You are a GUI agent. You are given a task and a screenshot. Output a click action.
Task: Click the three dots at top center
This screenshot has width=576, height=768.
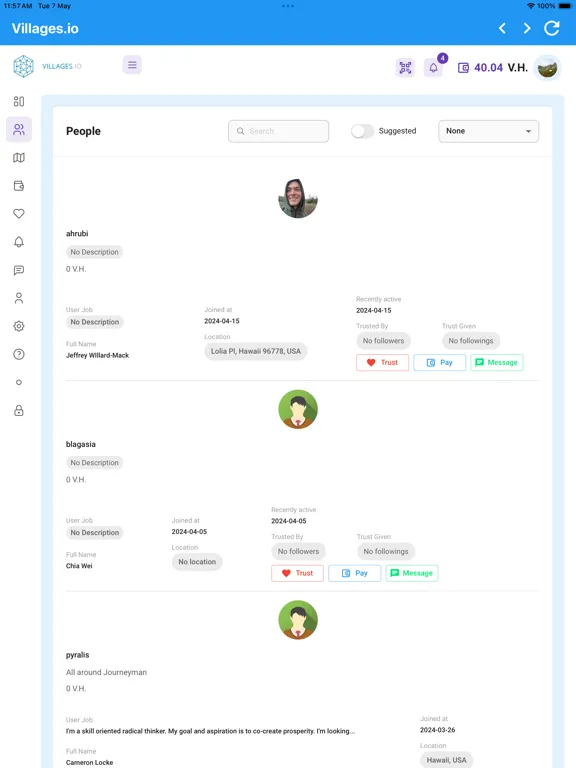[288, 6]
